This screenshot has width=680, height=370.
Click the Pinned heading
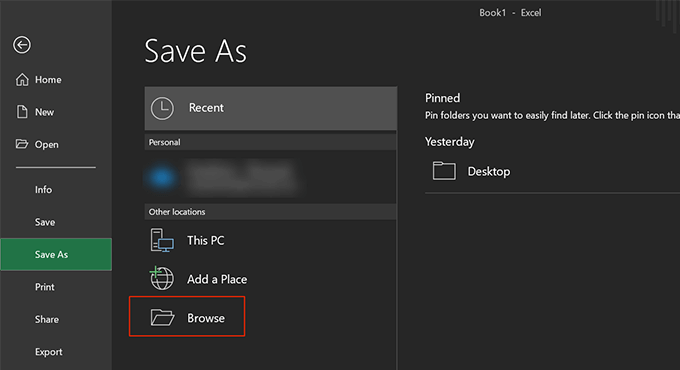[442, 98]
